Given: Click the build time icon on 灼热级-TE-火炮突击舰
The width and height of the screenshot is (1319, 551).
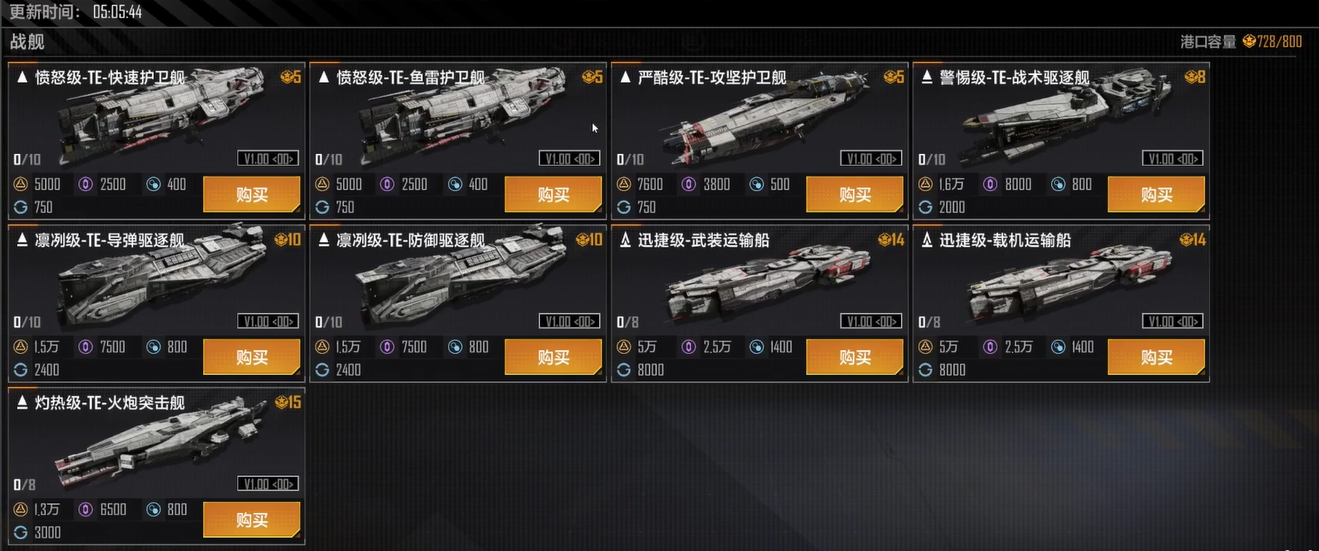Looking at the screenshot, I should pyautogui.click(x=21, y=533).
